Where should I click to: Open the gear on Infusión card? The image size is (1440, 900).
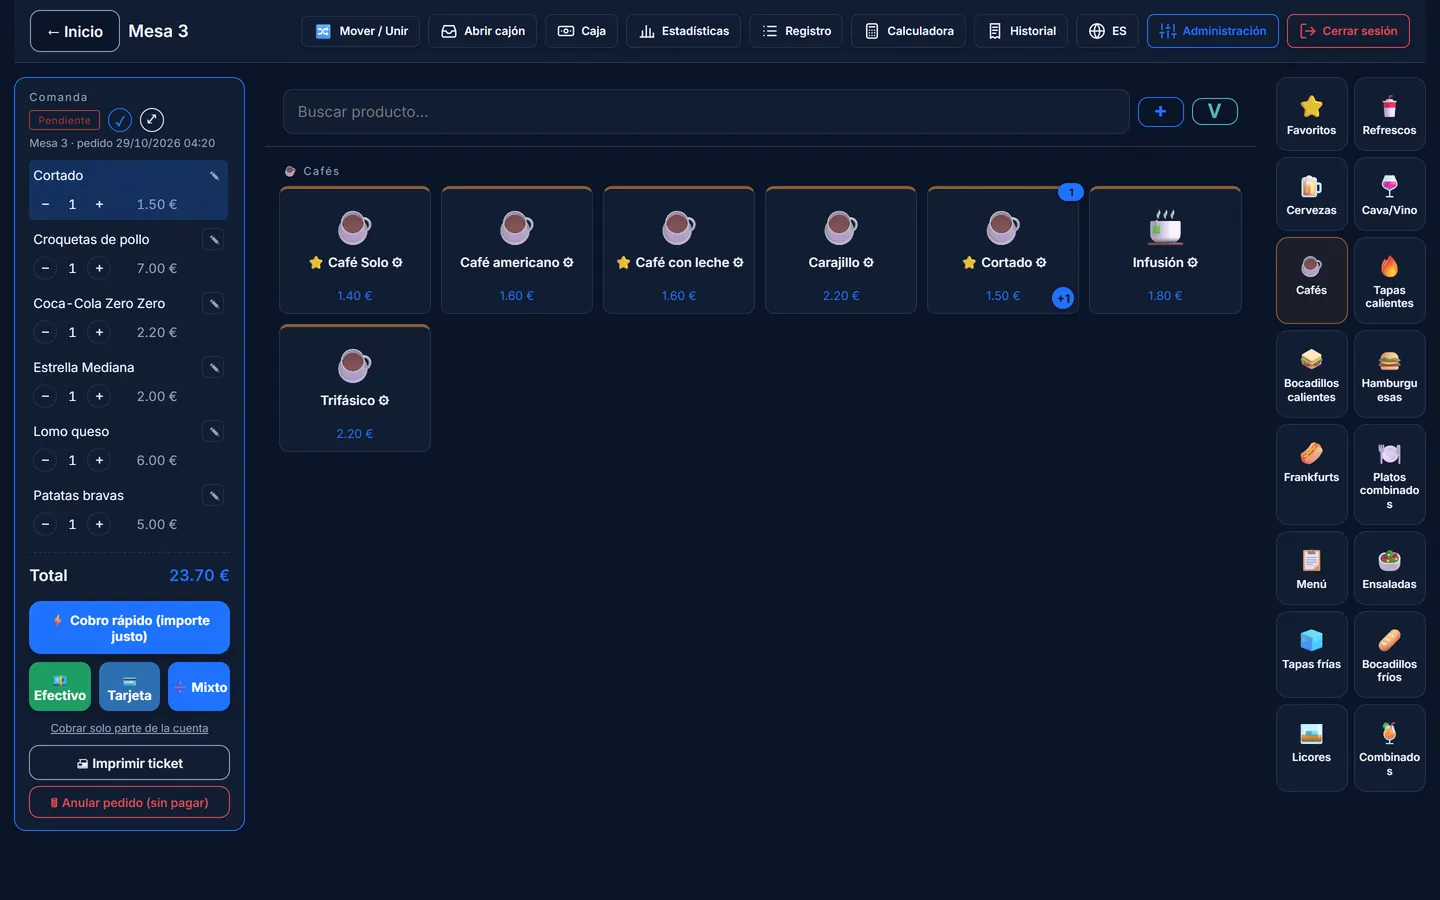[x=1192, y=263]
